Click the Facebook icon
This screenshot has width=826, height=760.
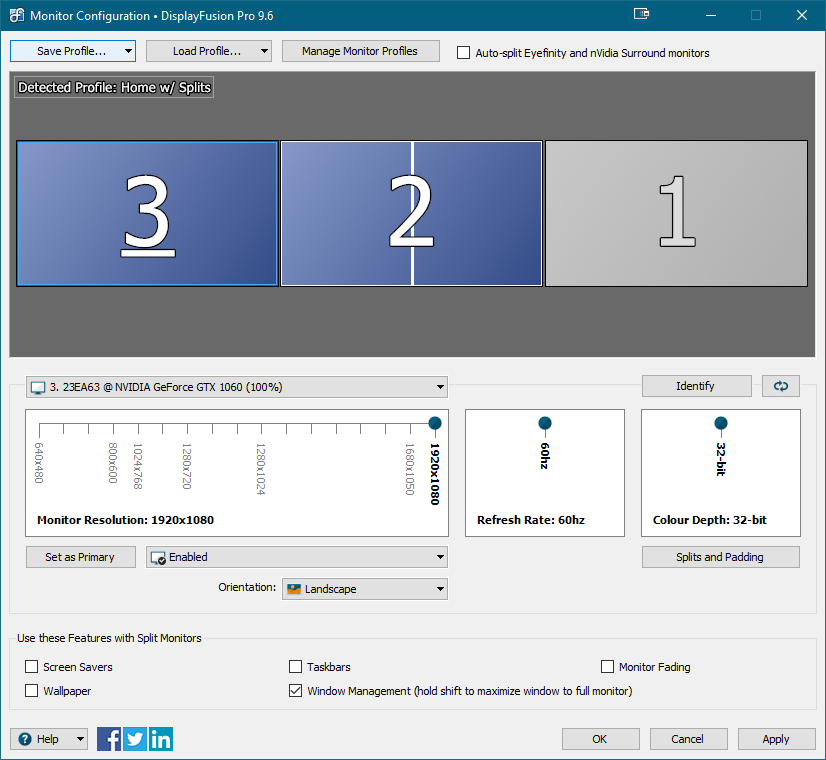109,739
